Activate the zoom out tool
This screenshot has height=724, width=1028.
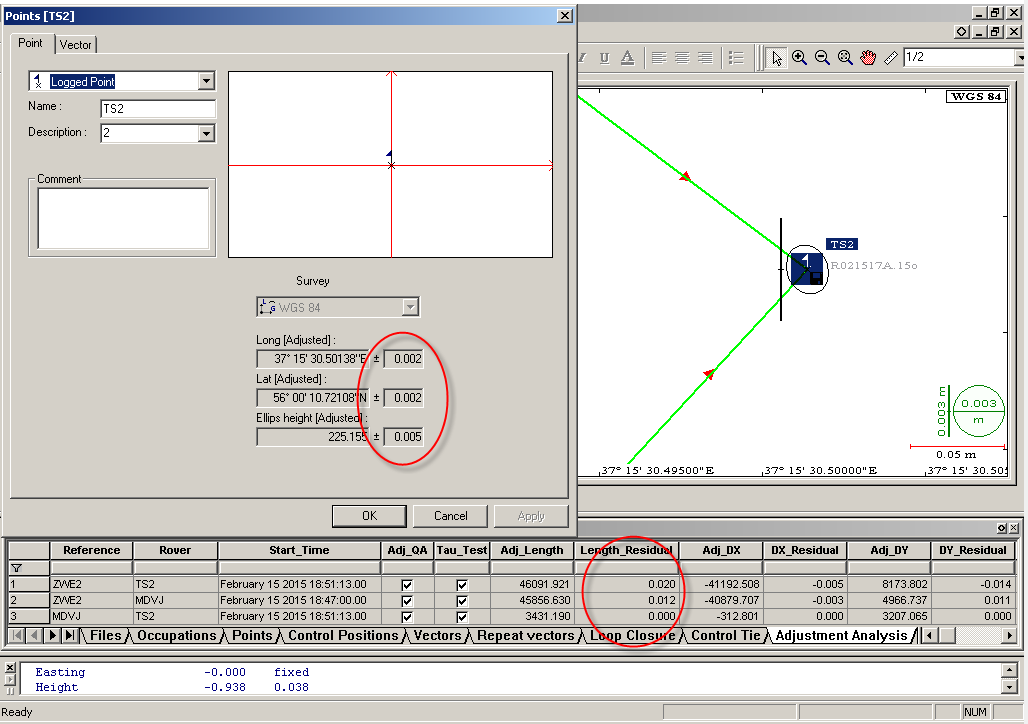click(822, 58)
